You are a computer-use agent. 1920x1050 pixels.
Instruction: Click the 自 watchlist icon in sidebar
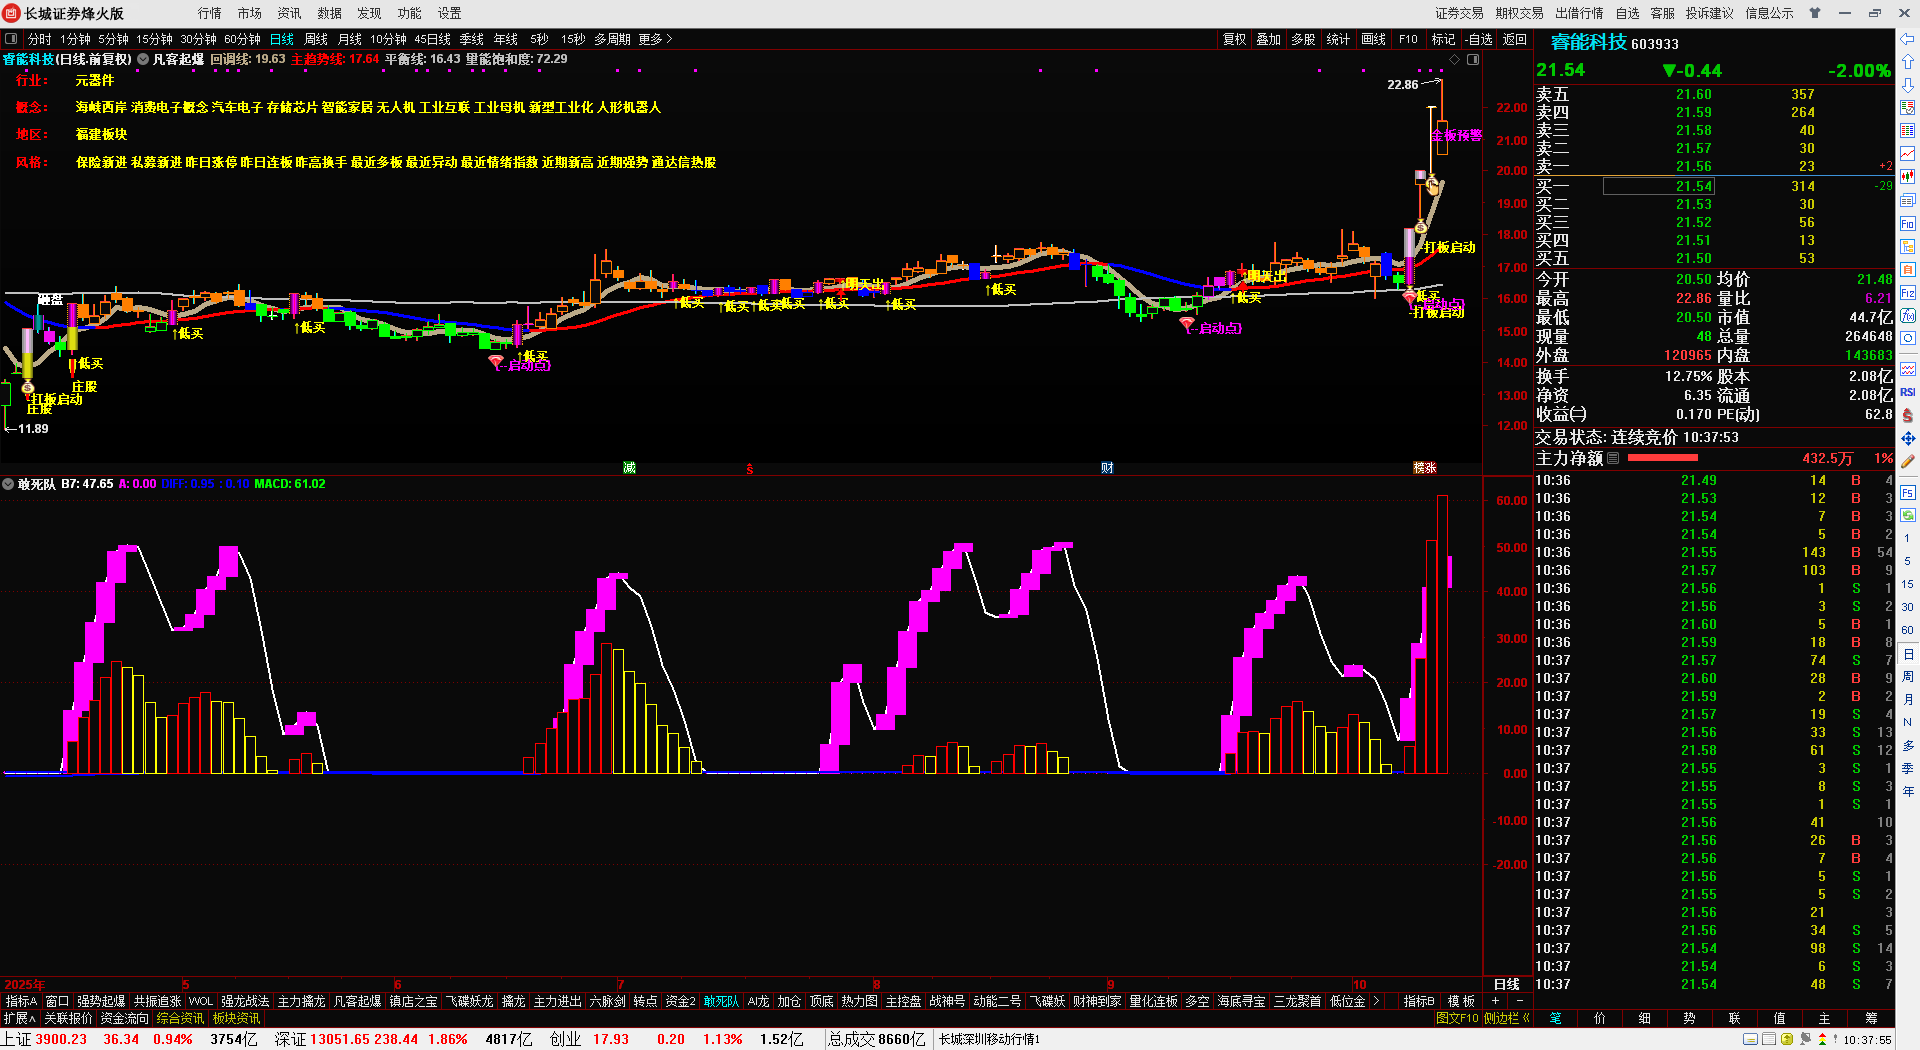(1908, 270)
